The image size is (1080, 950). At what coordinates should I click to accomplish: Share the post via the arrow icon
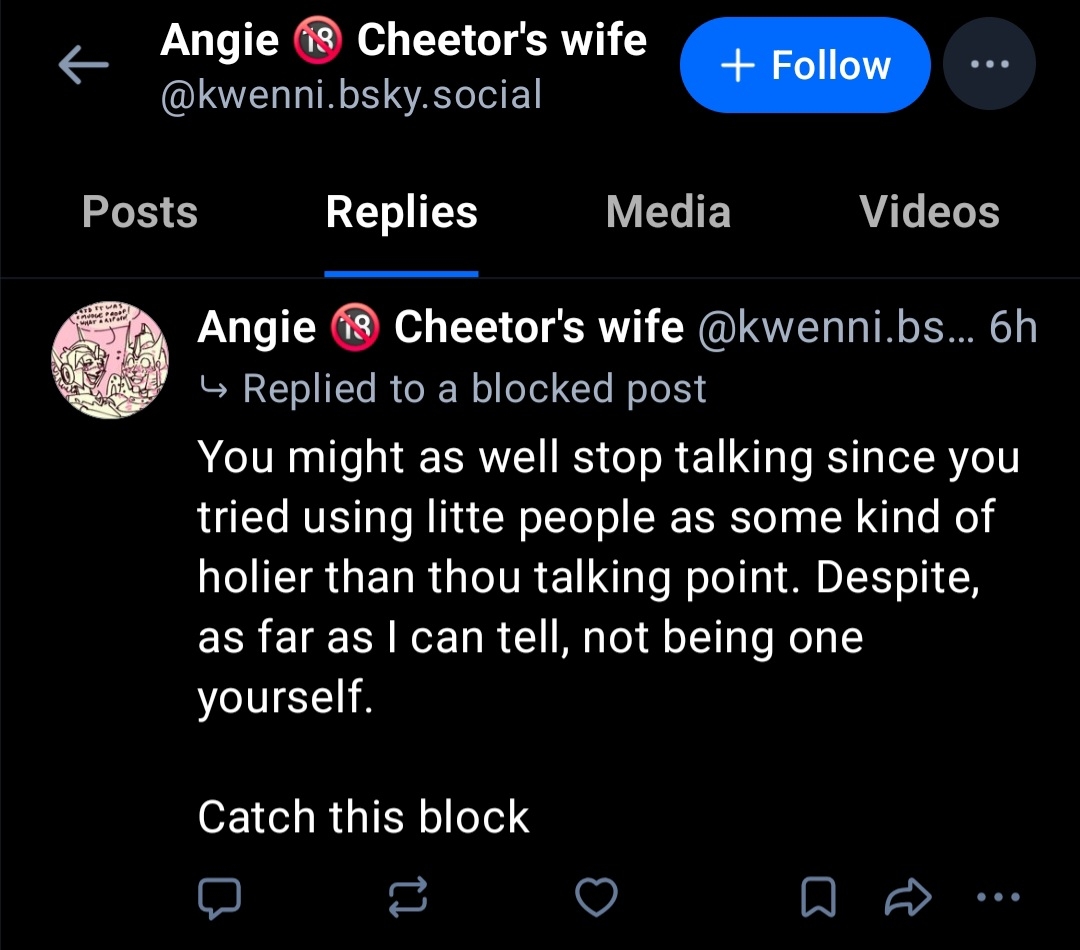point(908,897)
